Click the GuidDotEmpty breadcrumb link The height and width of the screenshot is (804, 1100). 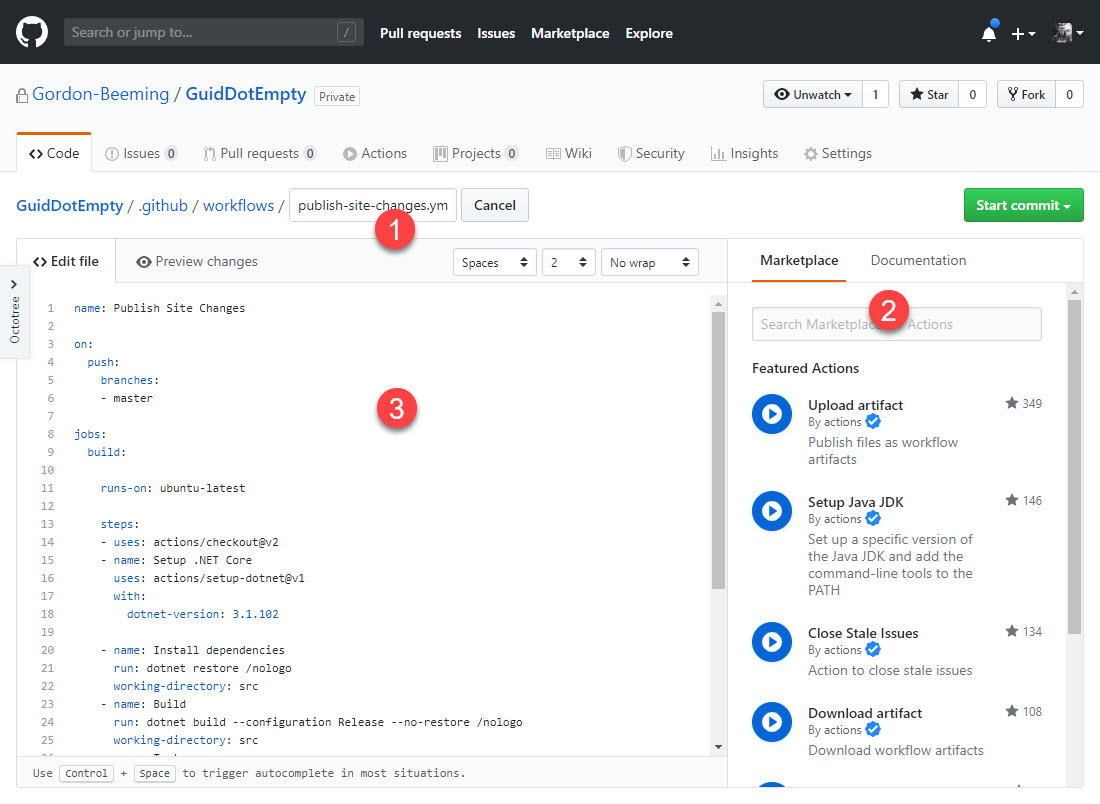tap(69, 205)
